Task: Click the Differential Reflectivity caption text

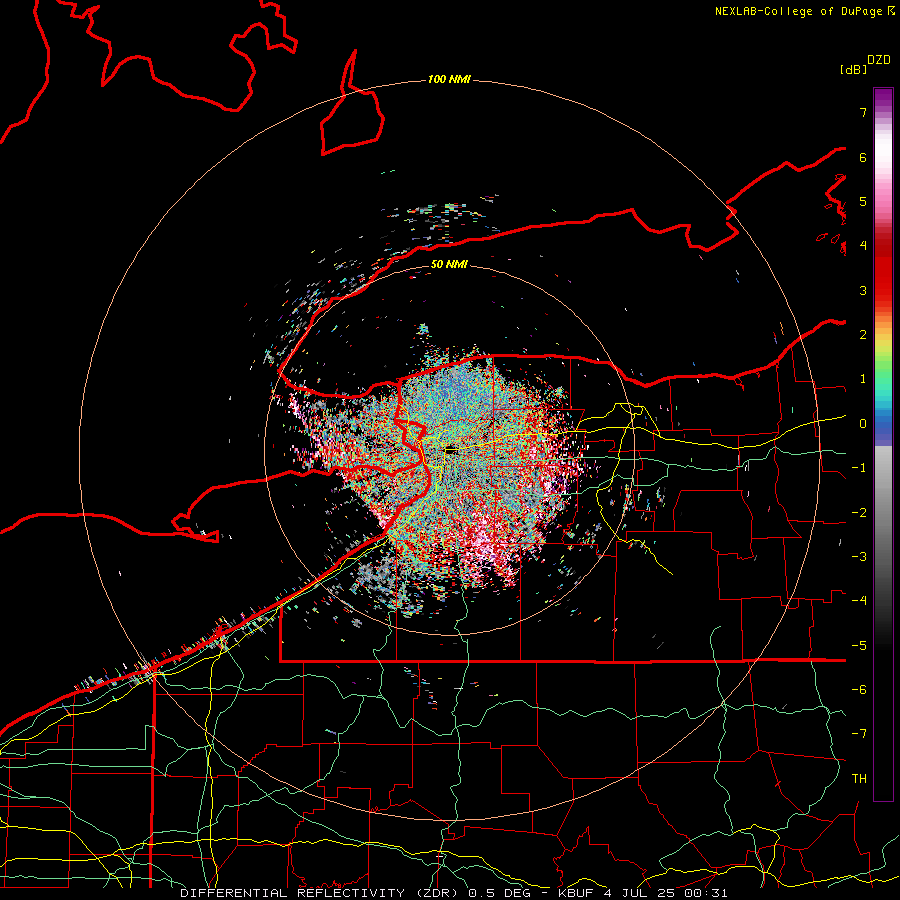Action: 453,893
